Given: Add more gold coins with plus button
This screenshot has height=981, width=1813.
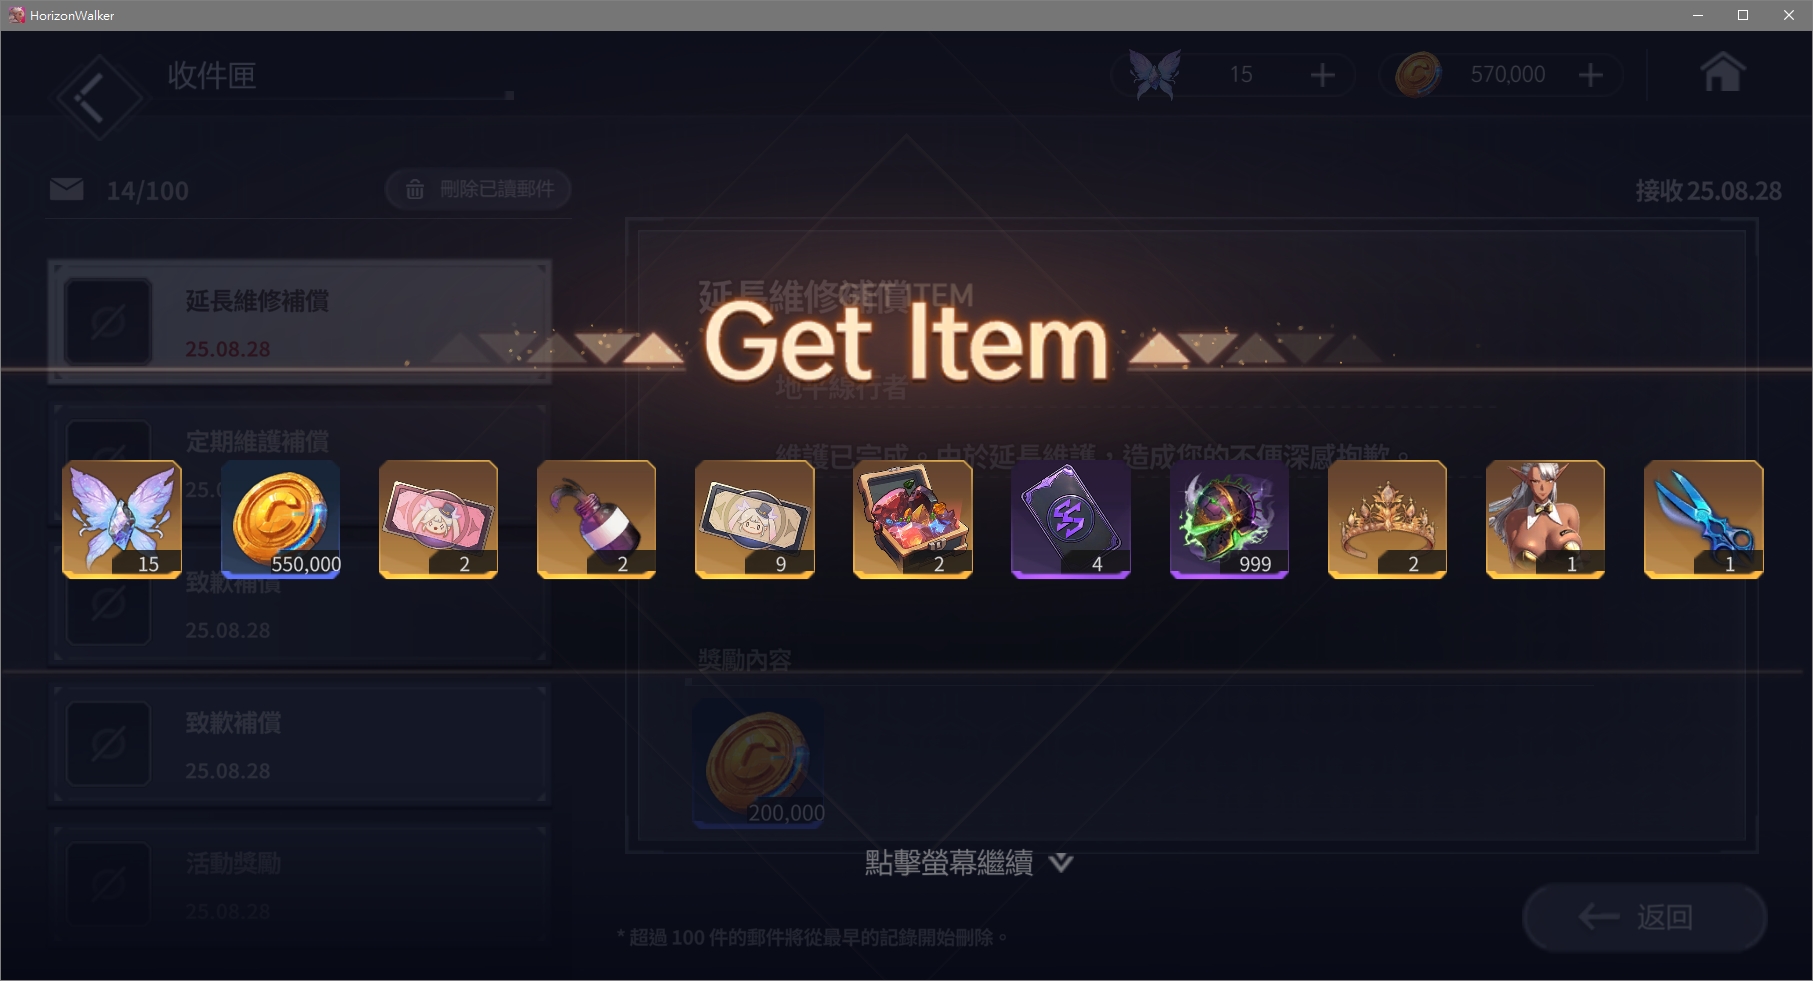Looking at the screenshot, I should click(x=1590, y=75).
